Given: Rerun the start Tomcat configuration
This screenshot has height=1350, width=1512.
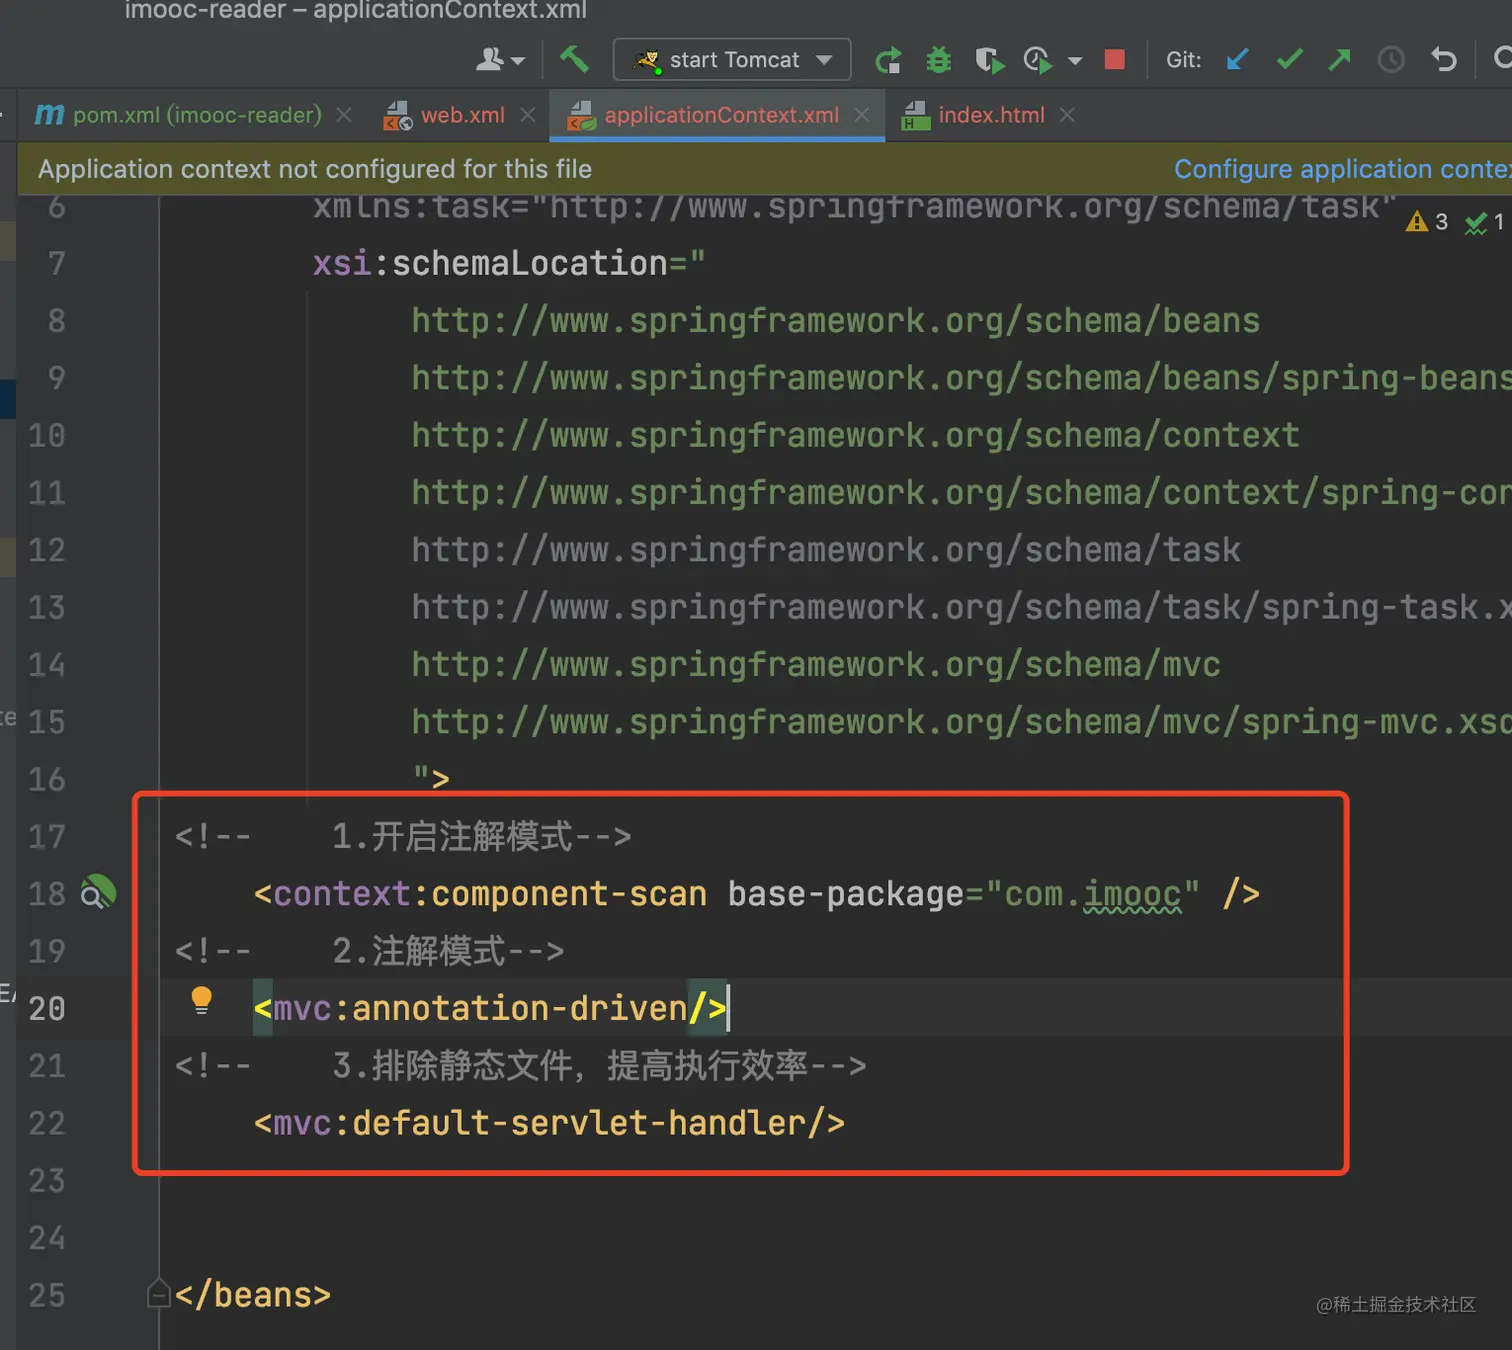Looking at the screenshot, I should point(888,60).
